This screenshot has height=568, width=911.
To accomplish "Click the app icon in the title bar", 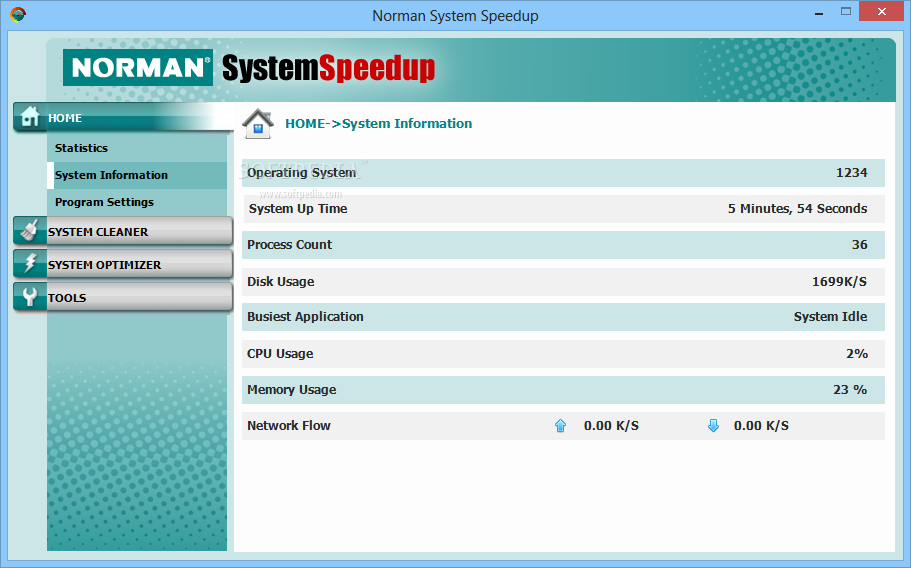I will pos(18,15).
